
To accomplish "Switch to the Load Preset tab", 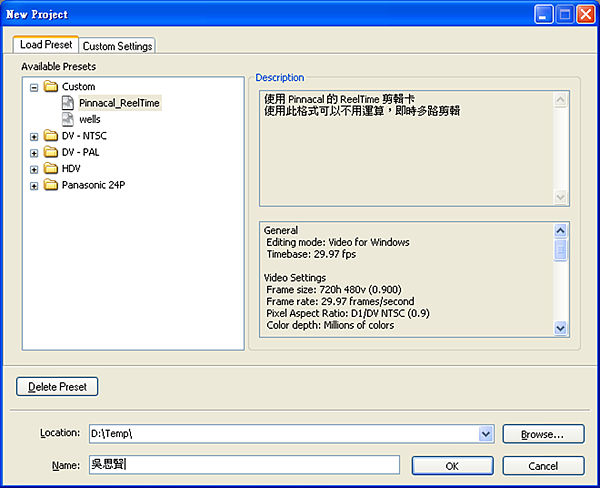I will point(46,45).
